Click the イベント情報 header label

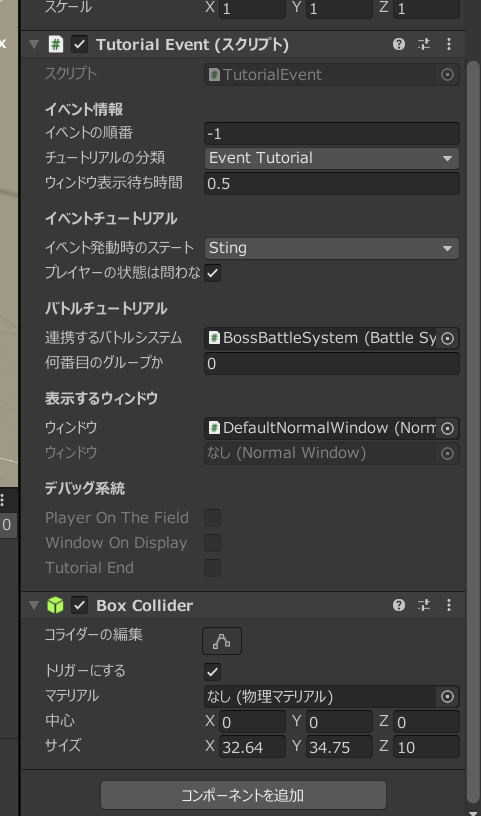[x=84, y=110]
